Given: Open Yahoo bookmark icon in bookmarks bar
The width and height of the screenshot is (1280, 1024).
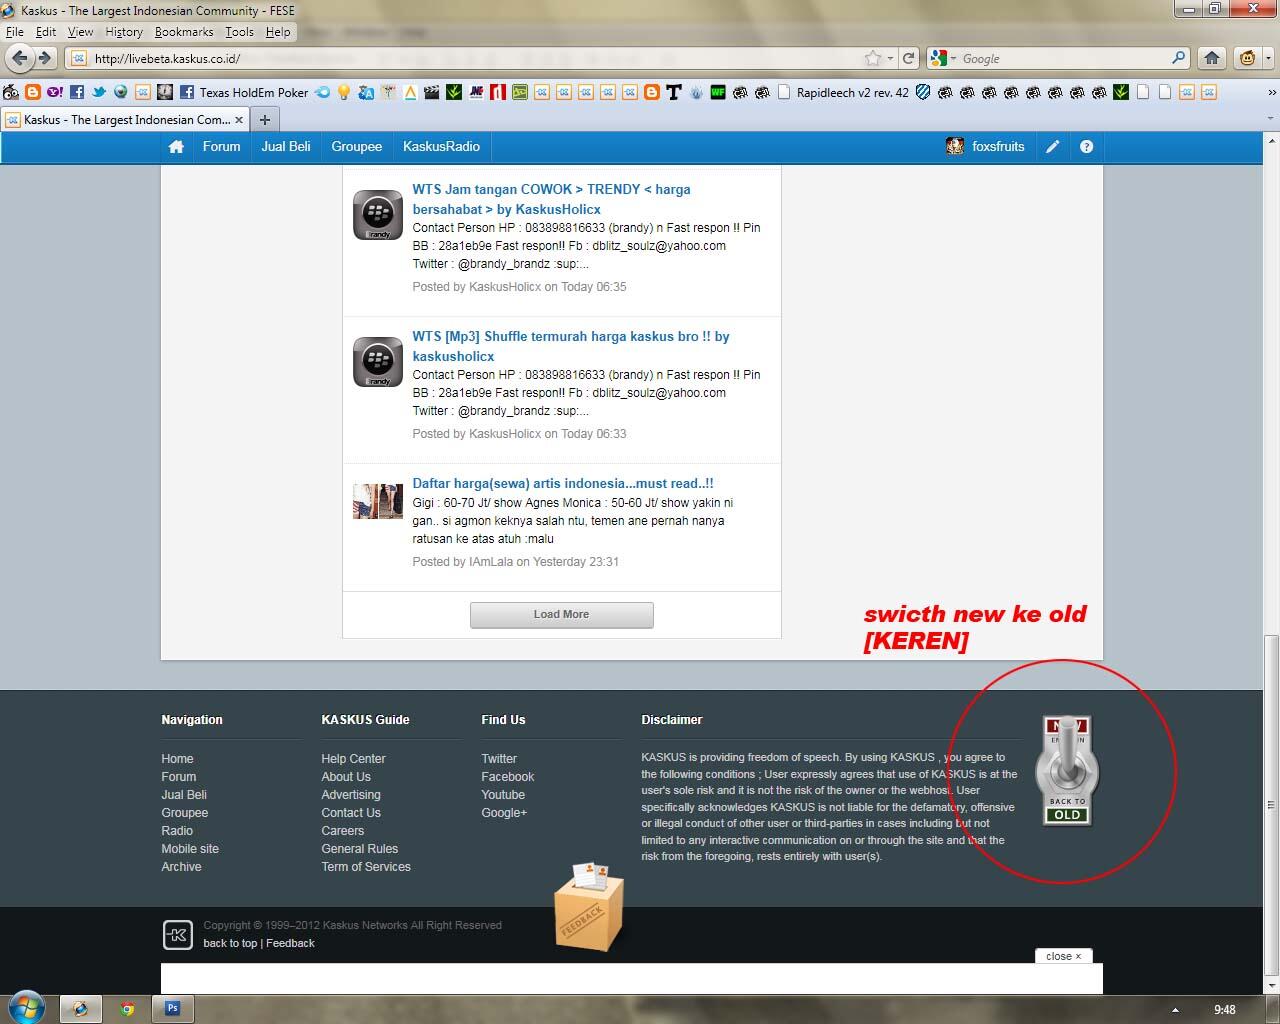Looking at the screenshot, I should [x=54, y=92].
